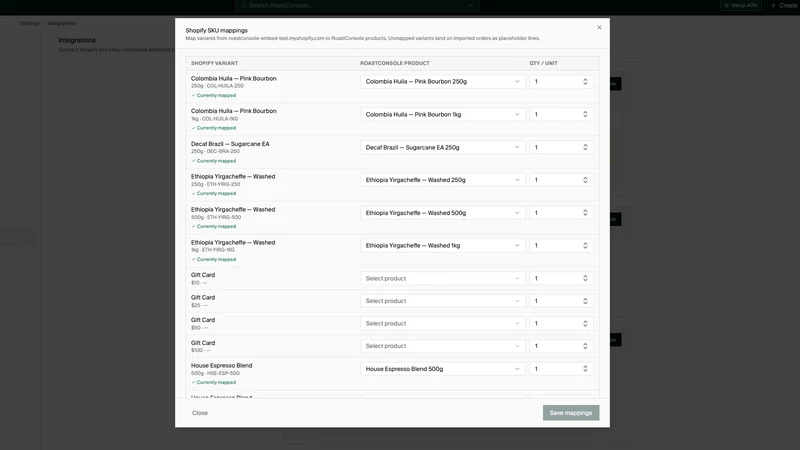The image size is (800, 450).
Task: Open product dropdown showing Colombia Huila Pink Bourbon 1kg
Action: coord(442,114)
